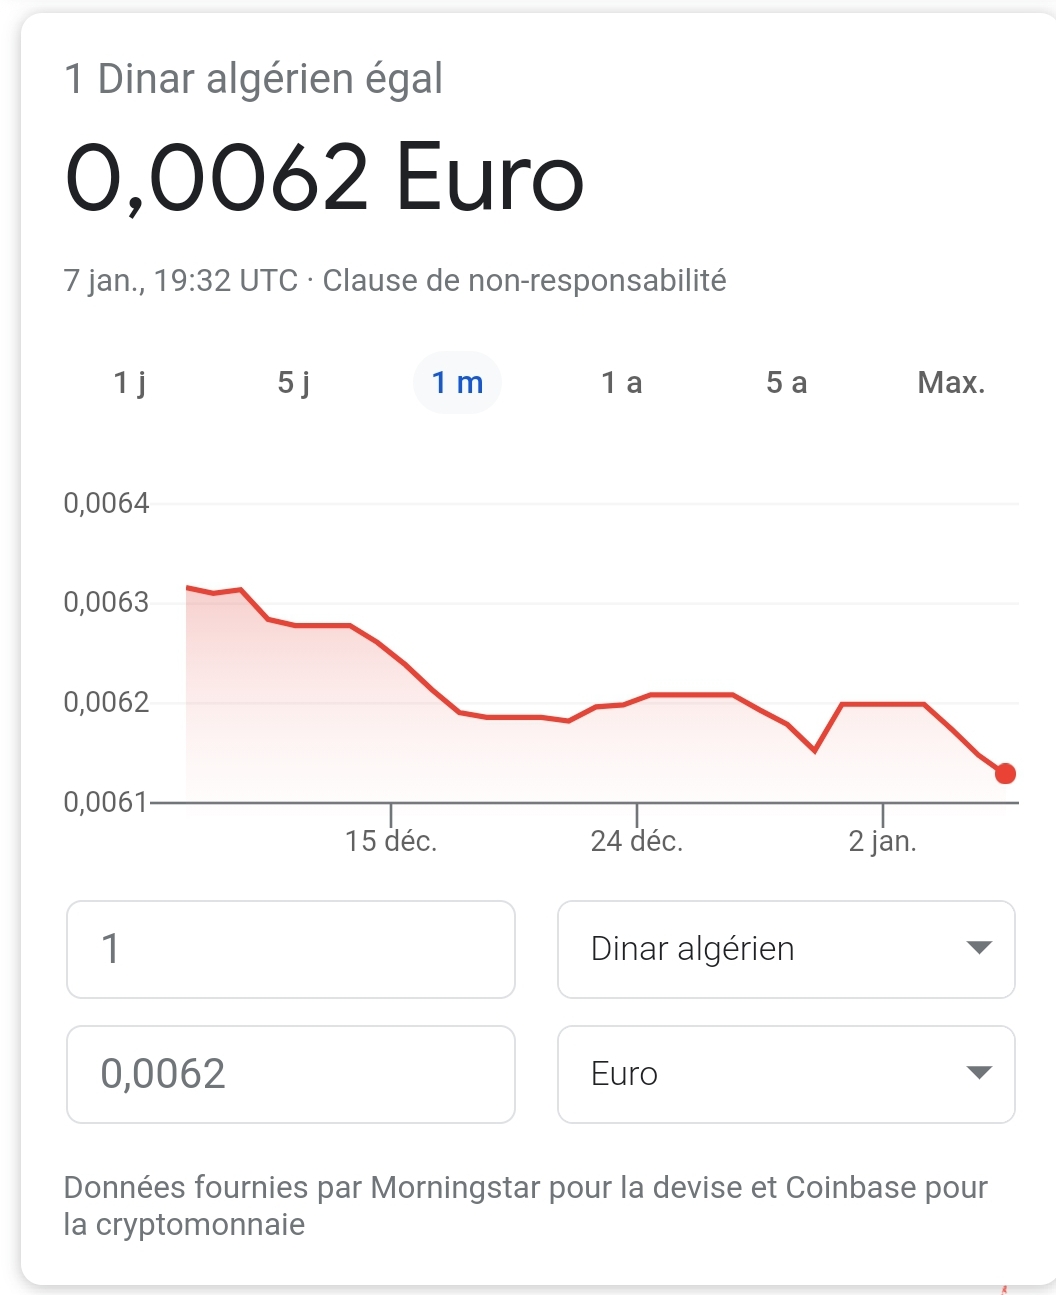Switch to the 5 j range

[294, 383]
